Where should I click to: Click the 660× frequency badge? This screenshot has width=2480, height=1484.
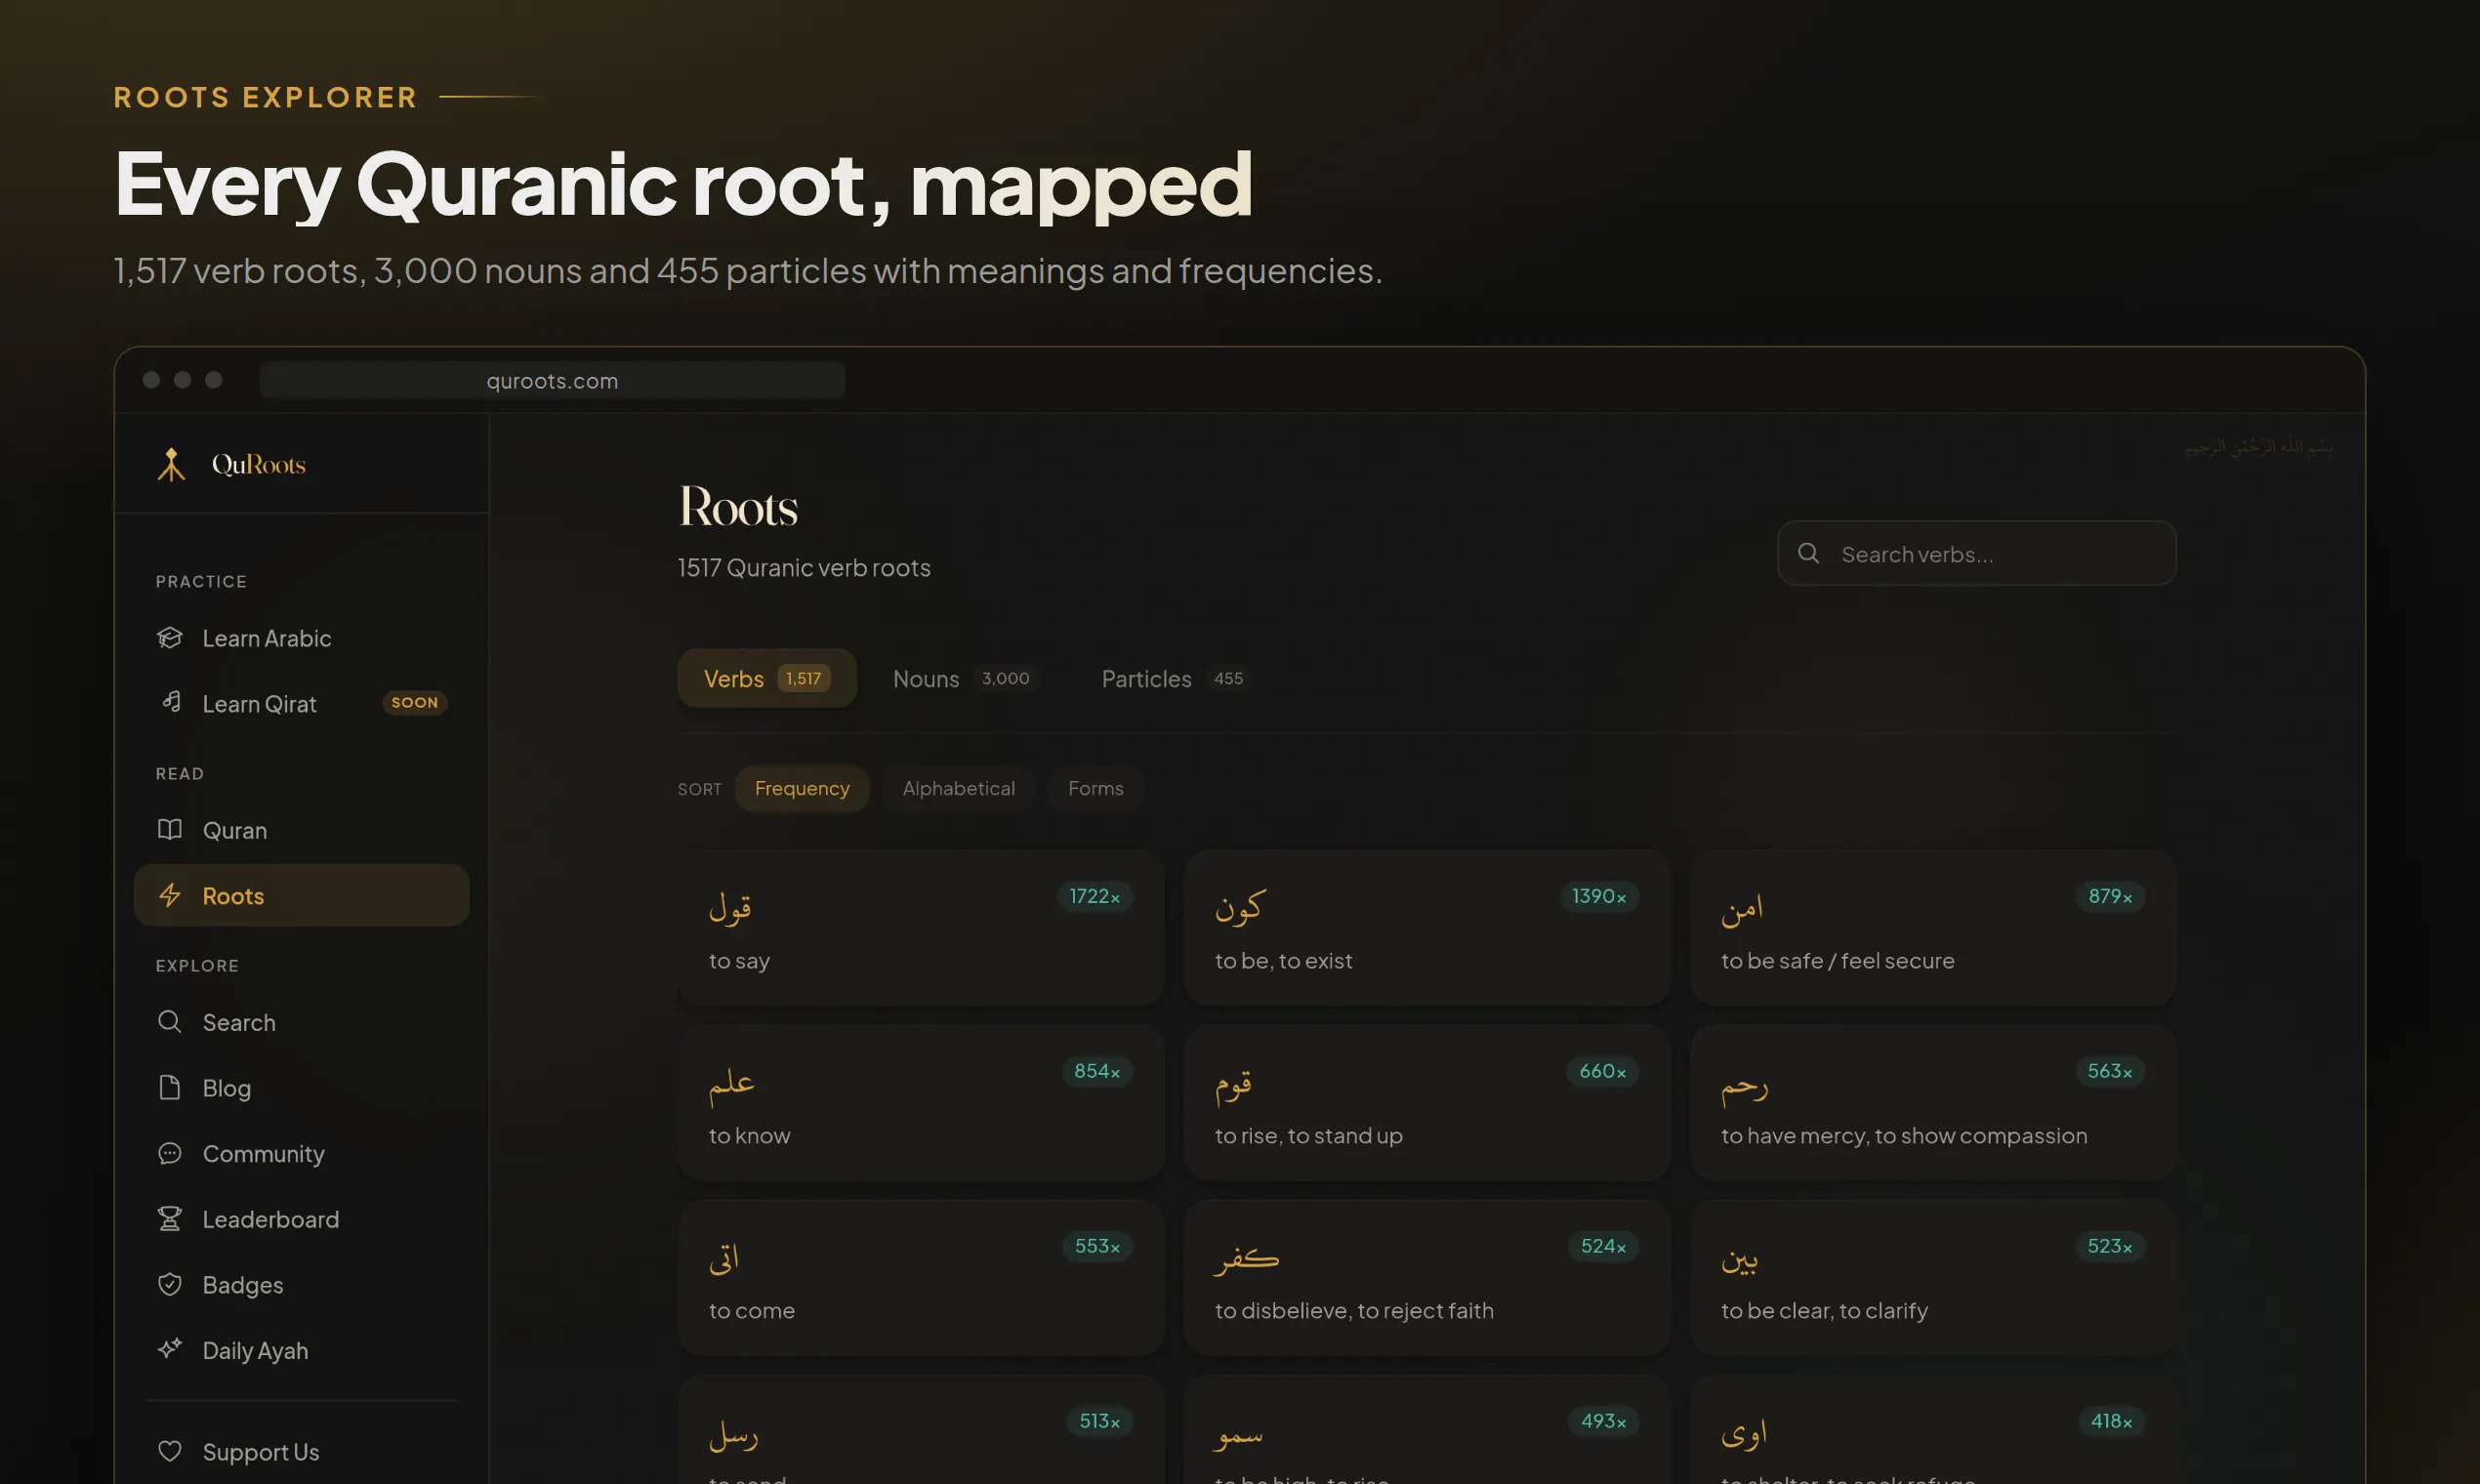point(1602,1071)
